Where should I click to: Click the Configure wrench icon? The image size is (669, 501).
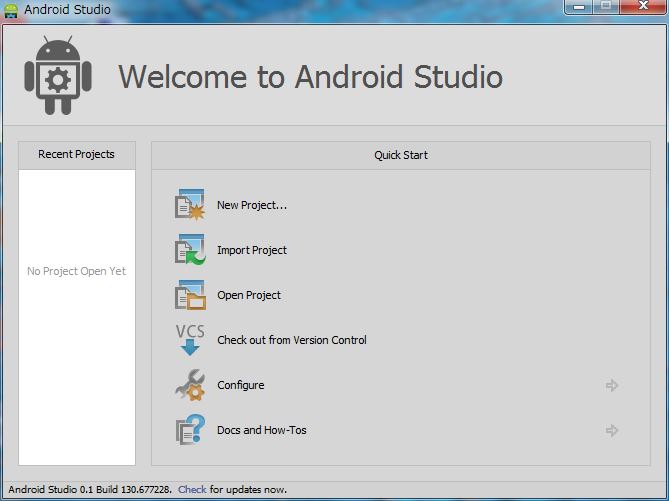coord(190,385)
